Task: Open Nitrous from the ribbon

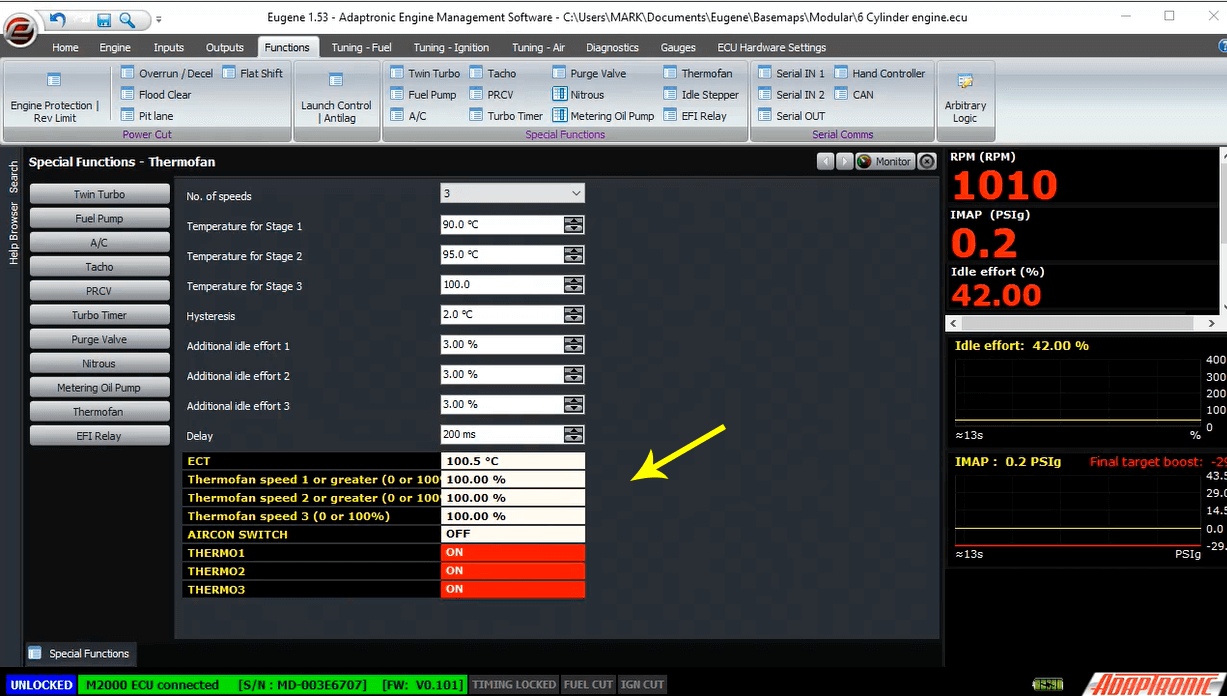Action: coord(578,95)
